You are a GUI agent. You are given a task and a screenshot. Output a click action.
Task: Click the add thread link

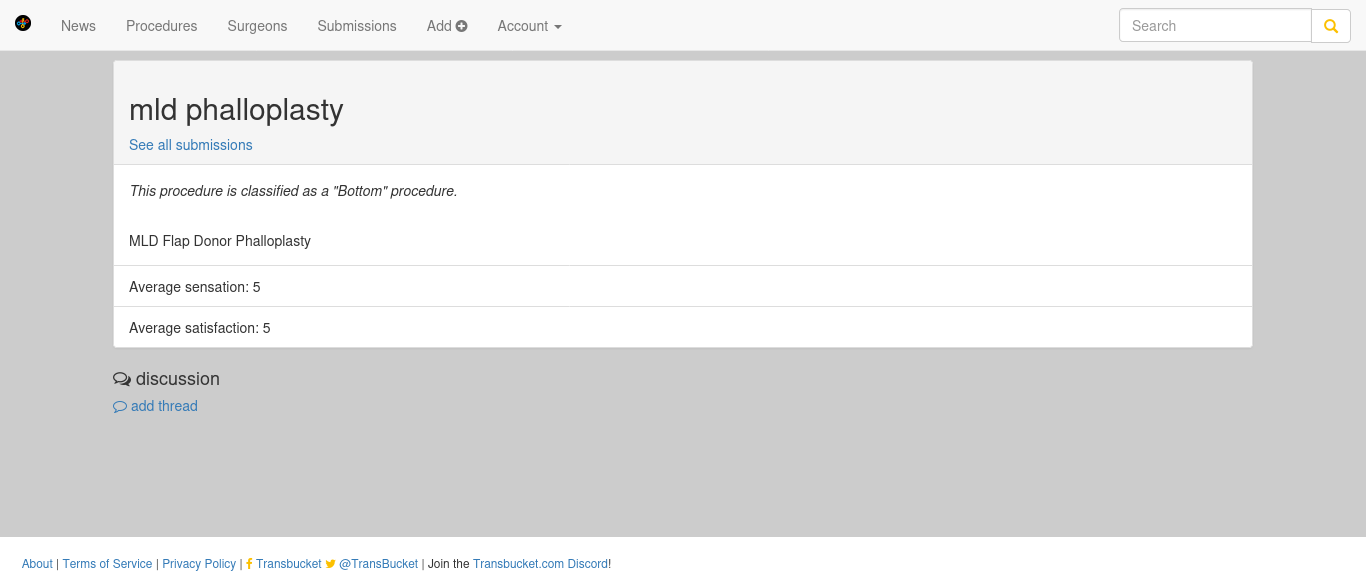click(x=164, y=406)
